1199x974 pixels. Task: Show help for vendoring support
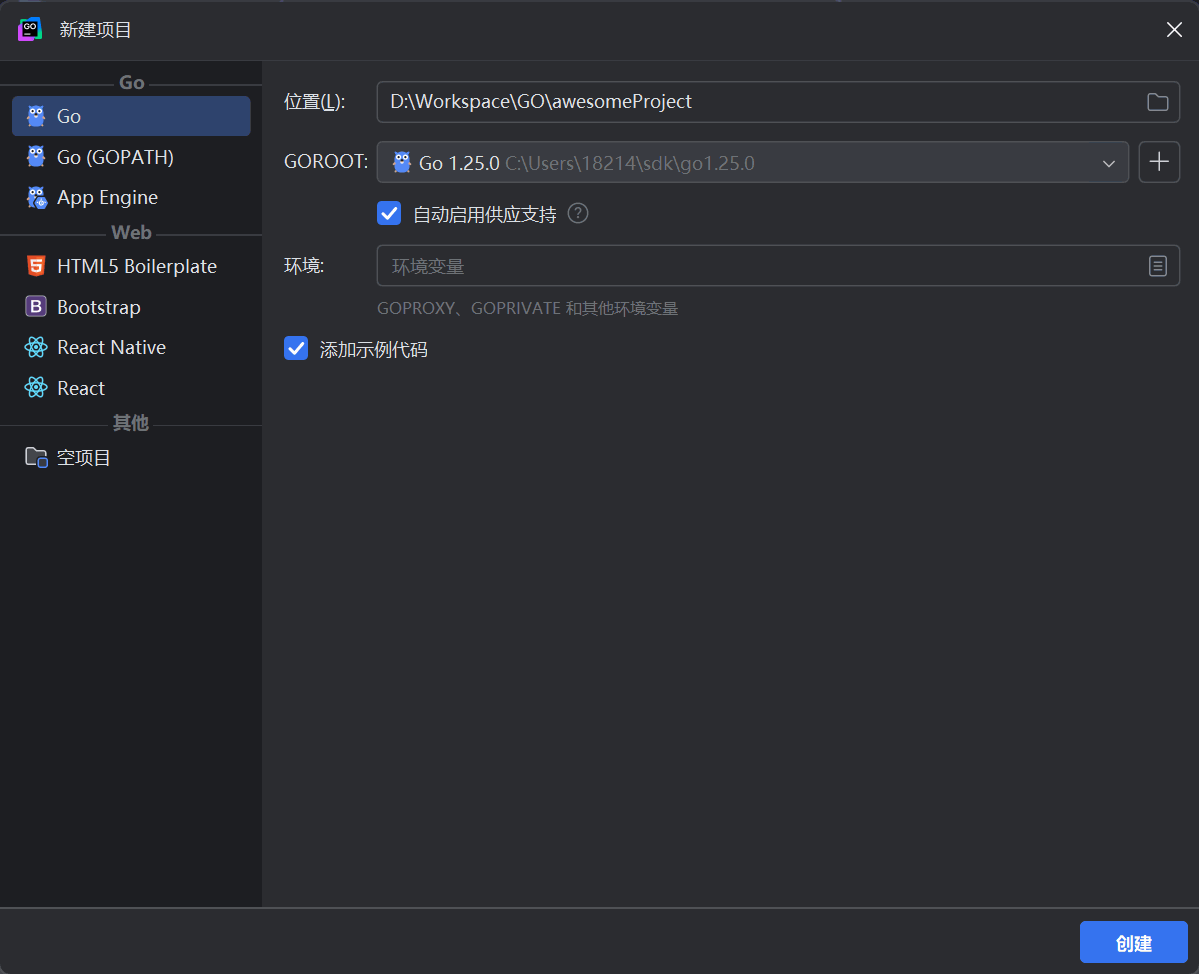coord(578,213)
